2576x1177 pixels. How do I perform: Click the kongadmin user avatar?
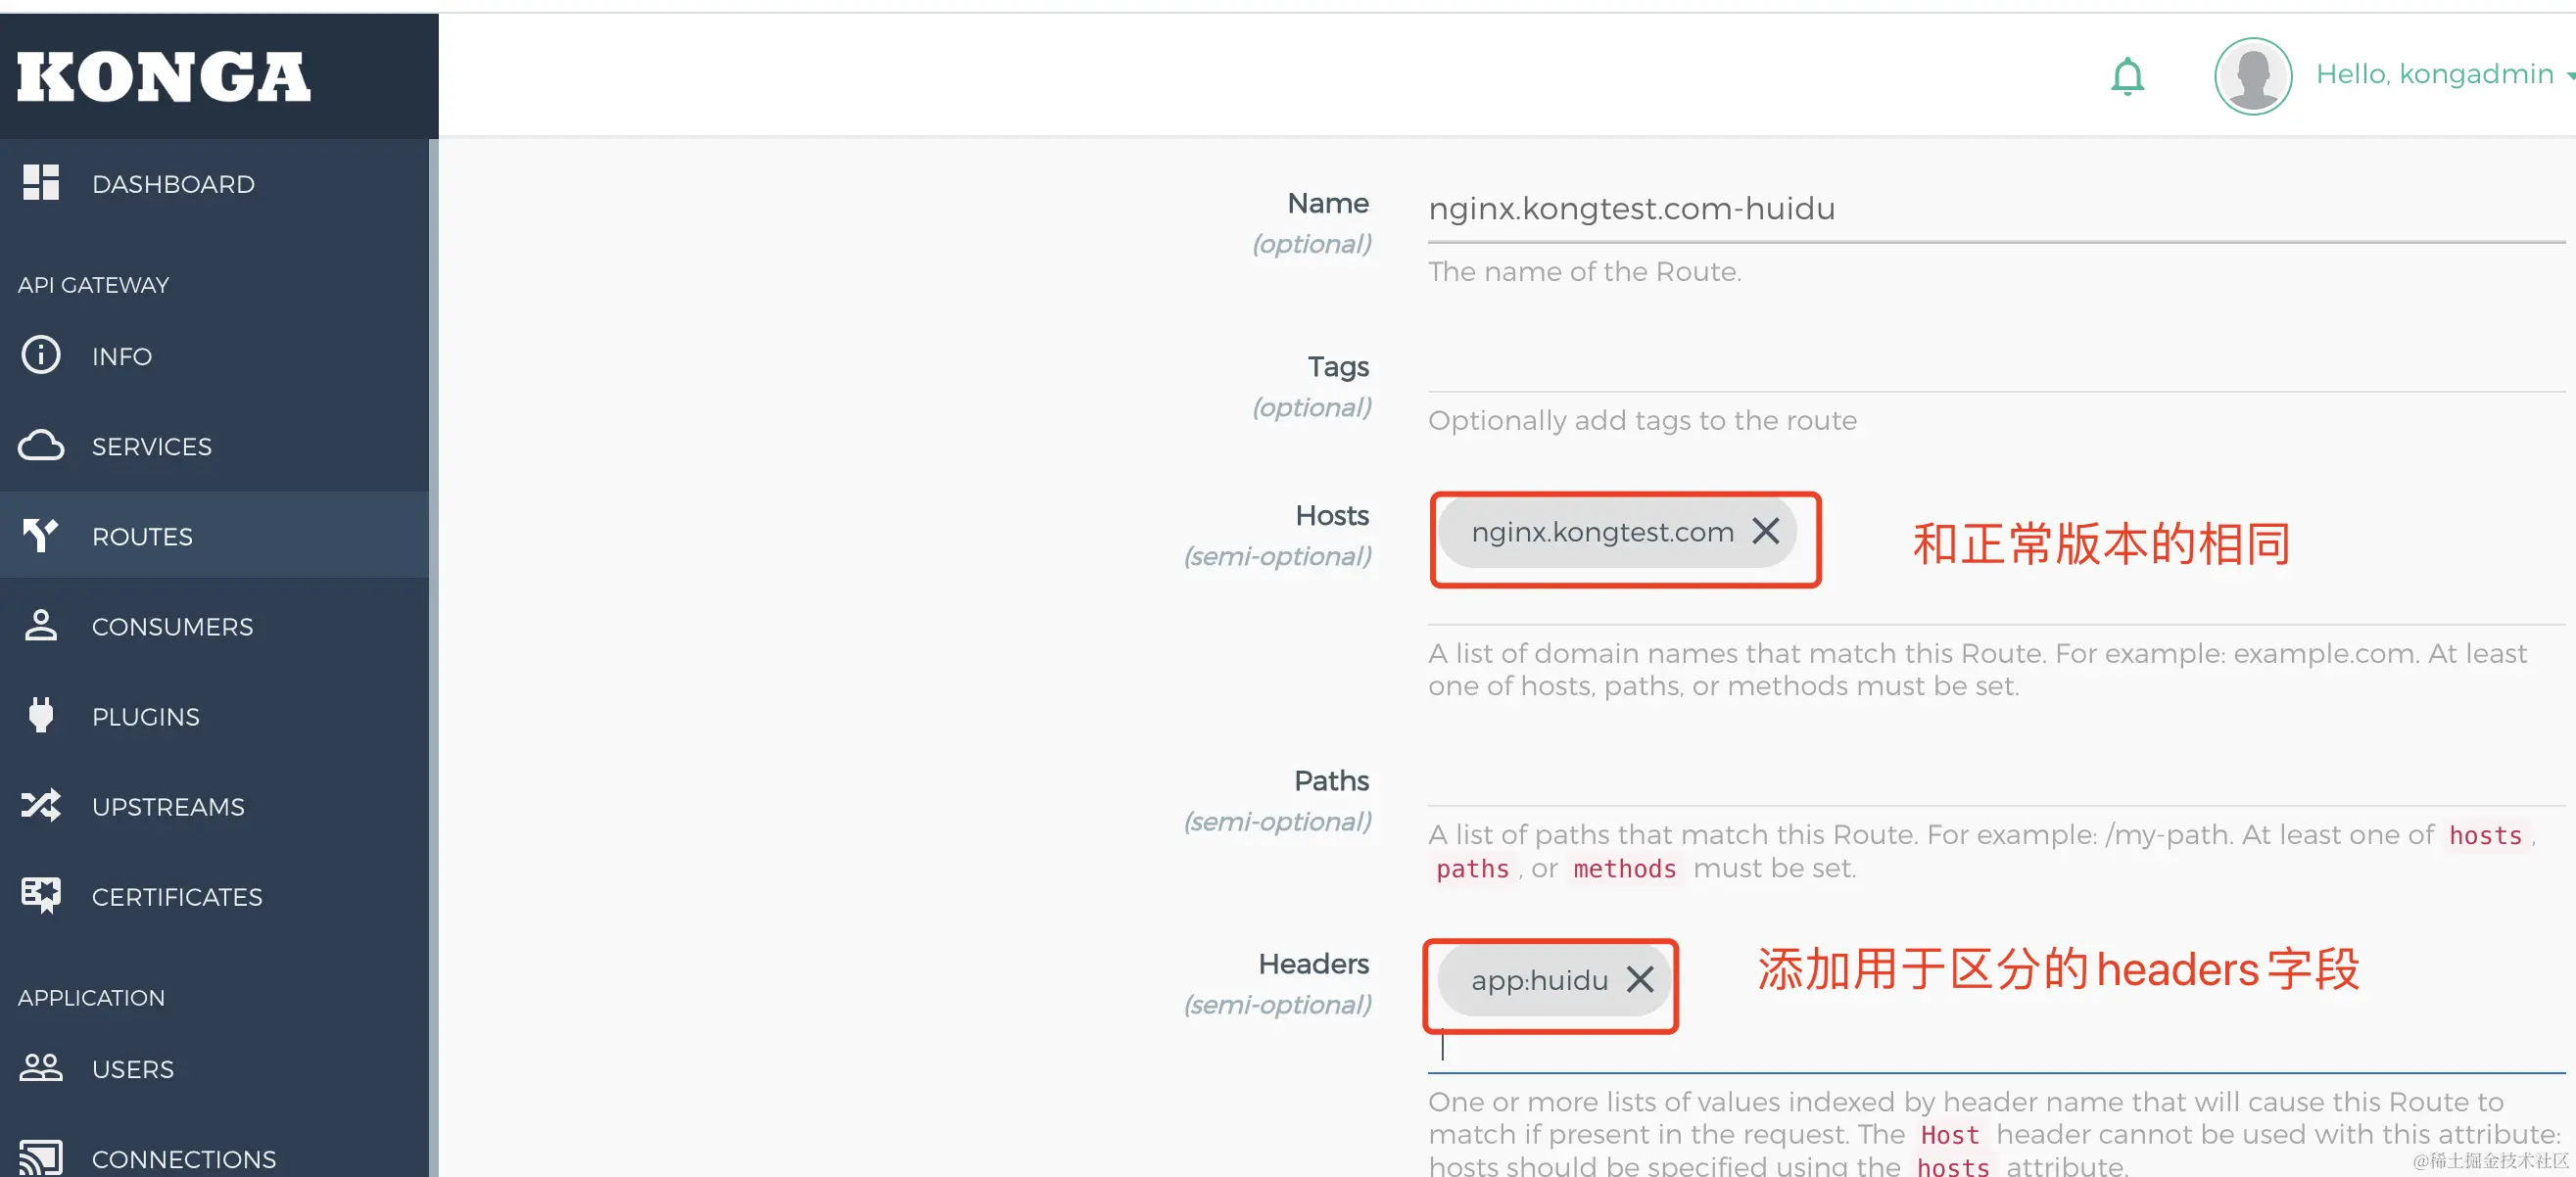tap(2252, 76)
